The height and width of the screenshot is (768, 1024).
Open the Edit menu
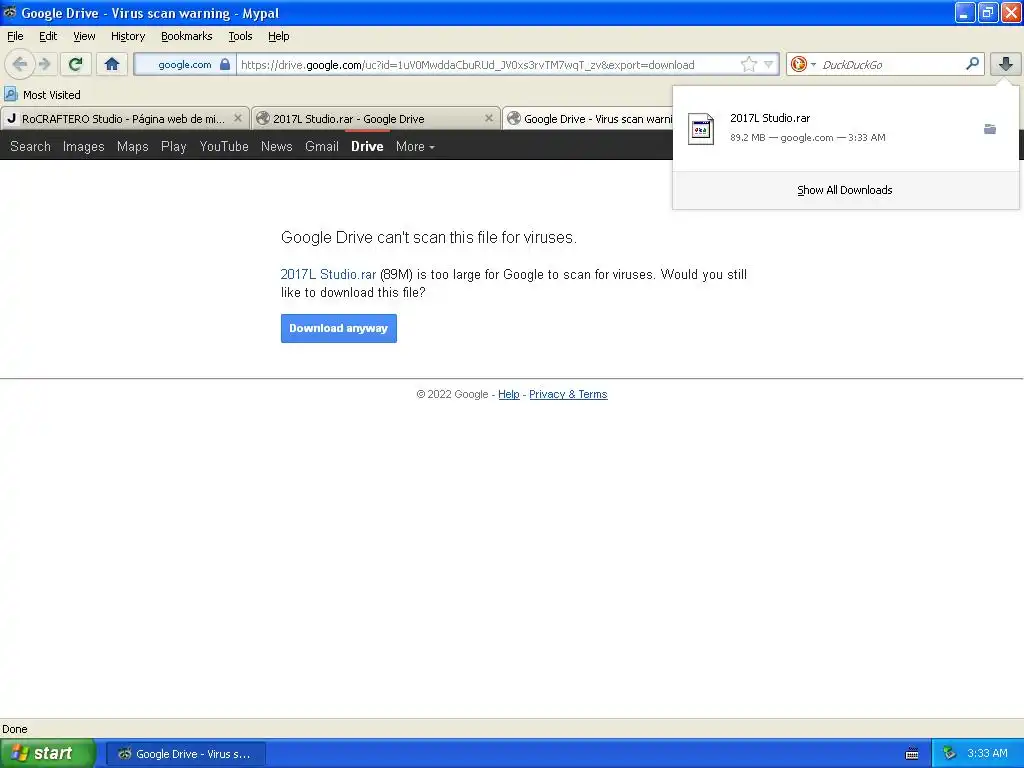pos(48,36)
